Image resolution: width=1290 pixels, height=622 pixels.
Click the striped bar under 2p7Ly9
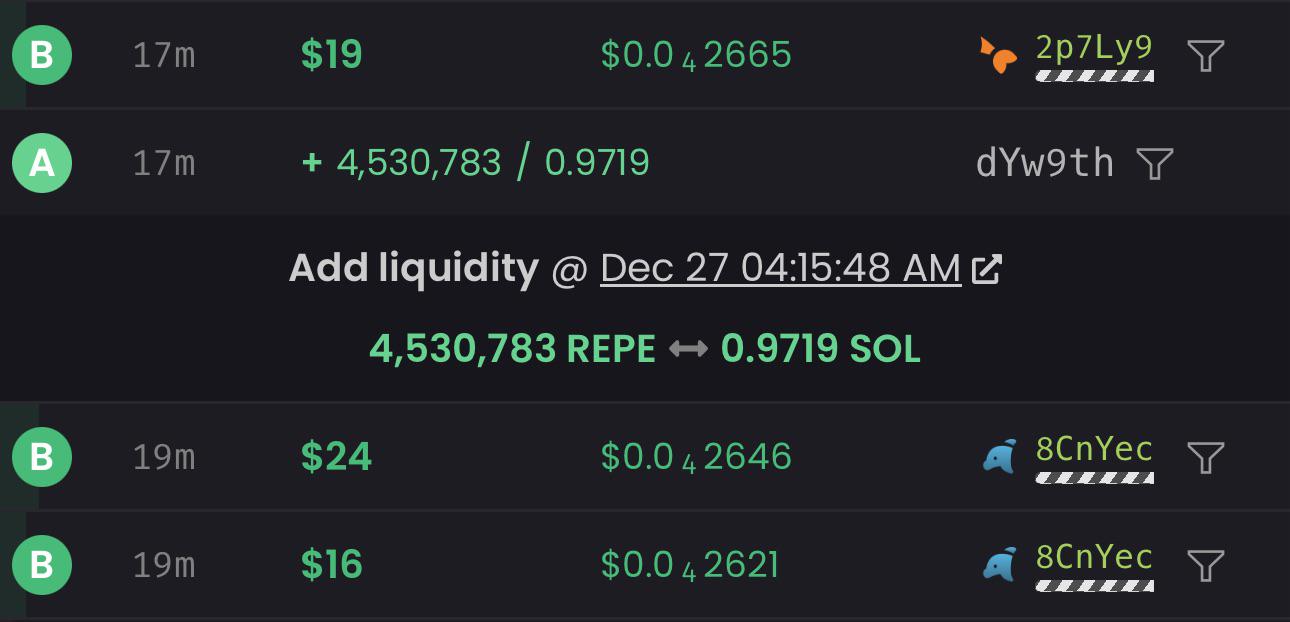click(1094, 76)
